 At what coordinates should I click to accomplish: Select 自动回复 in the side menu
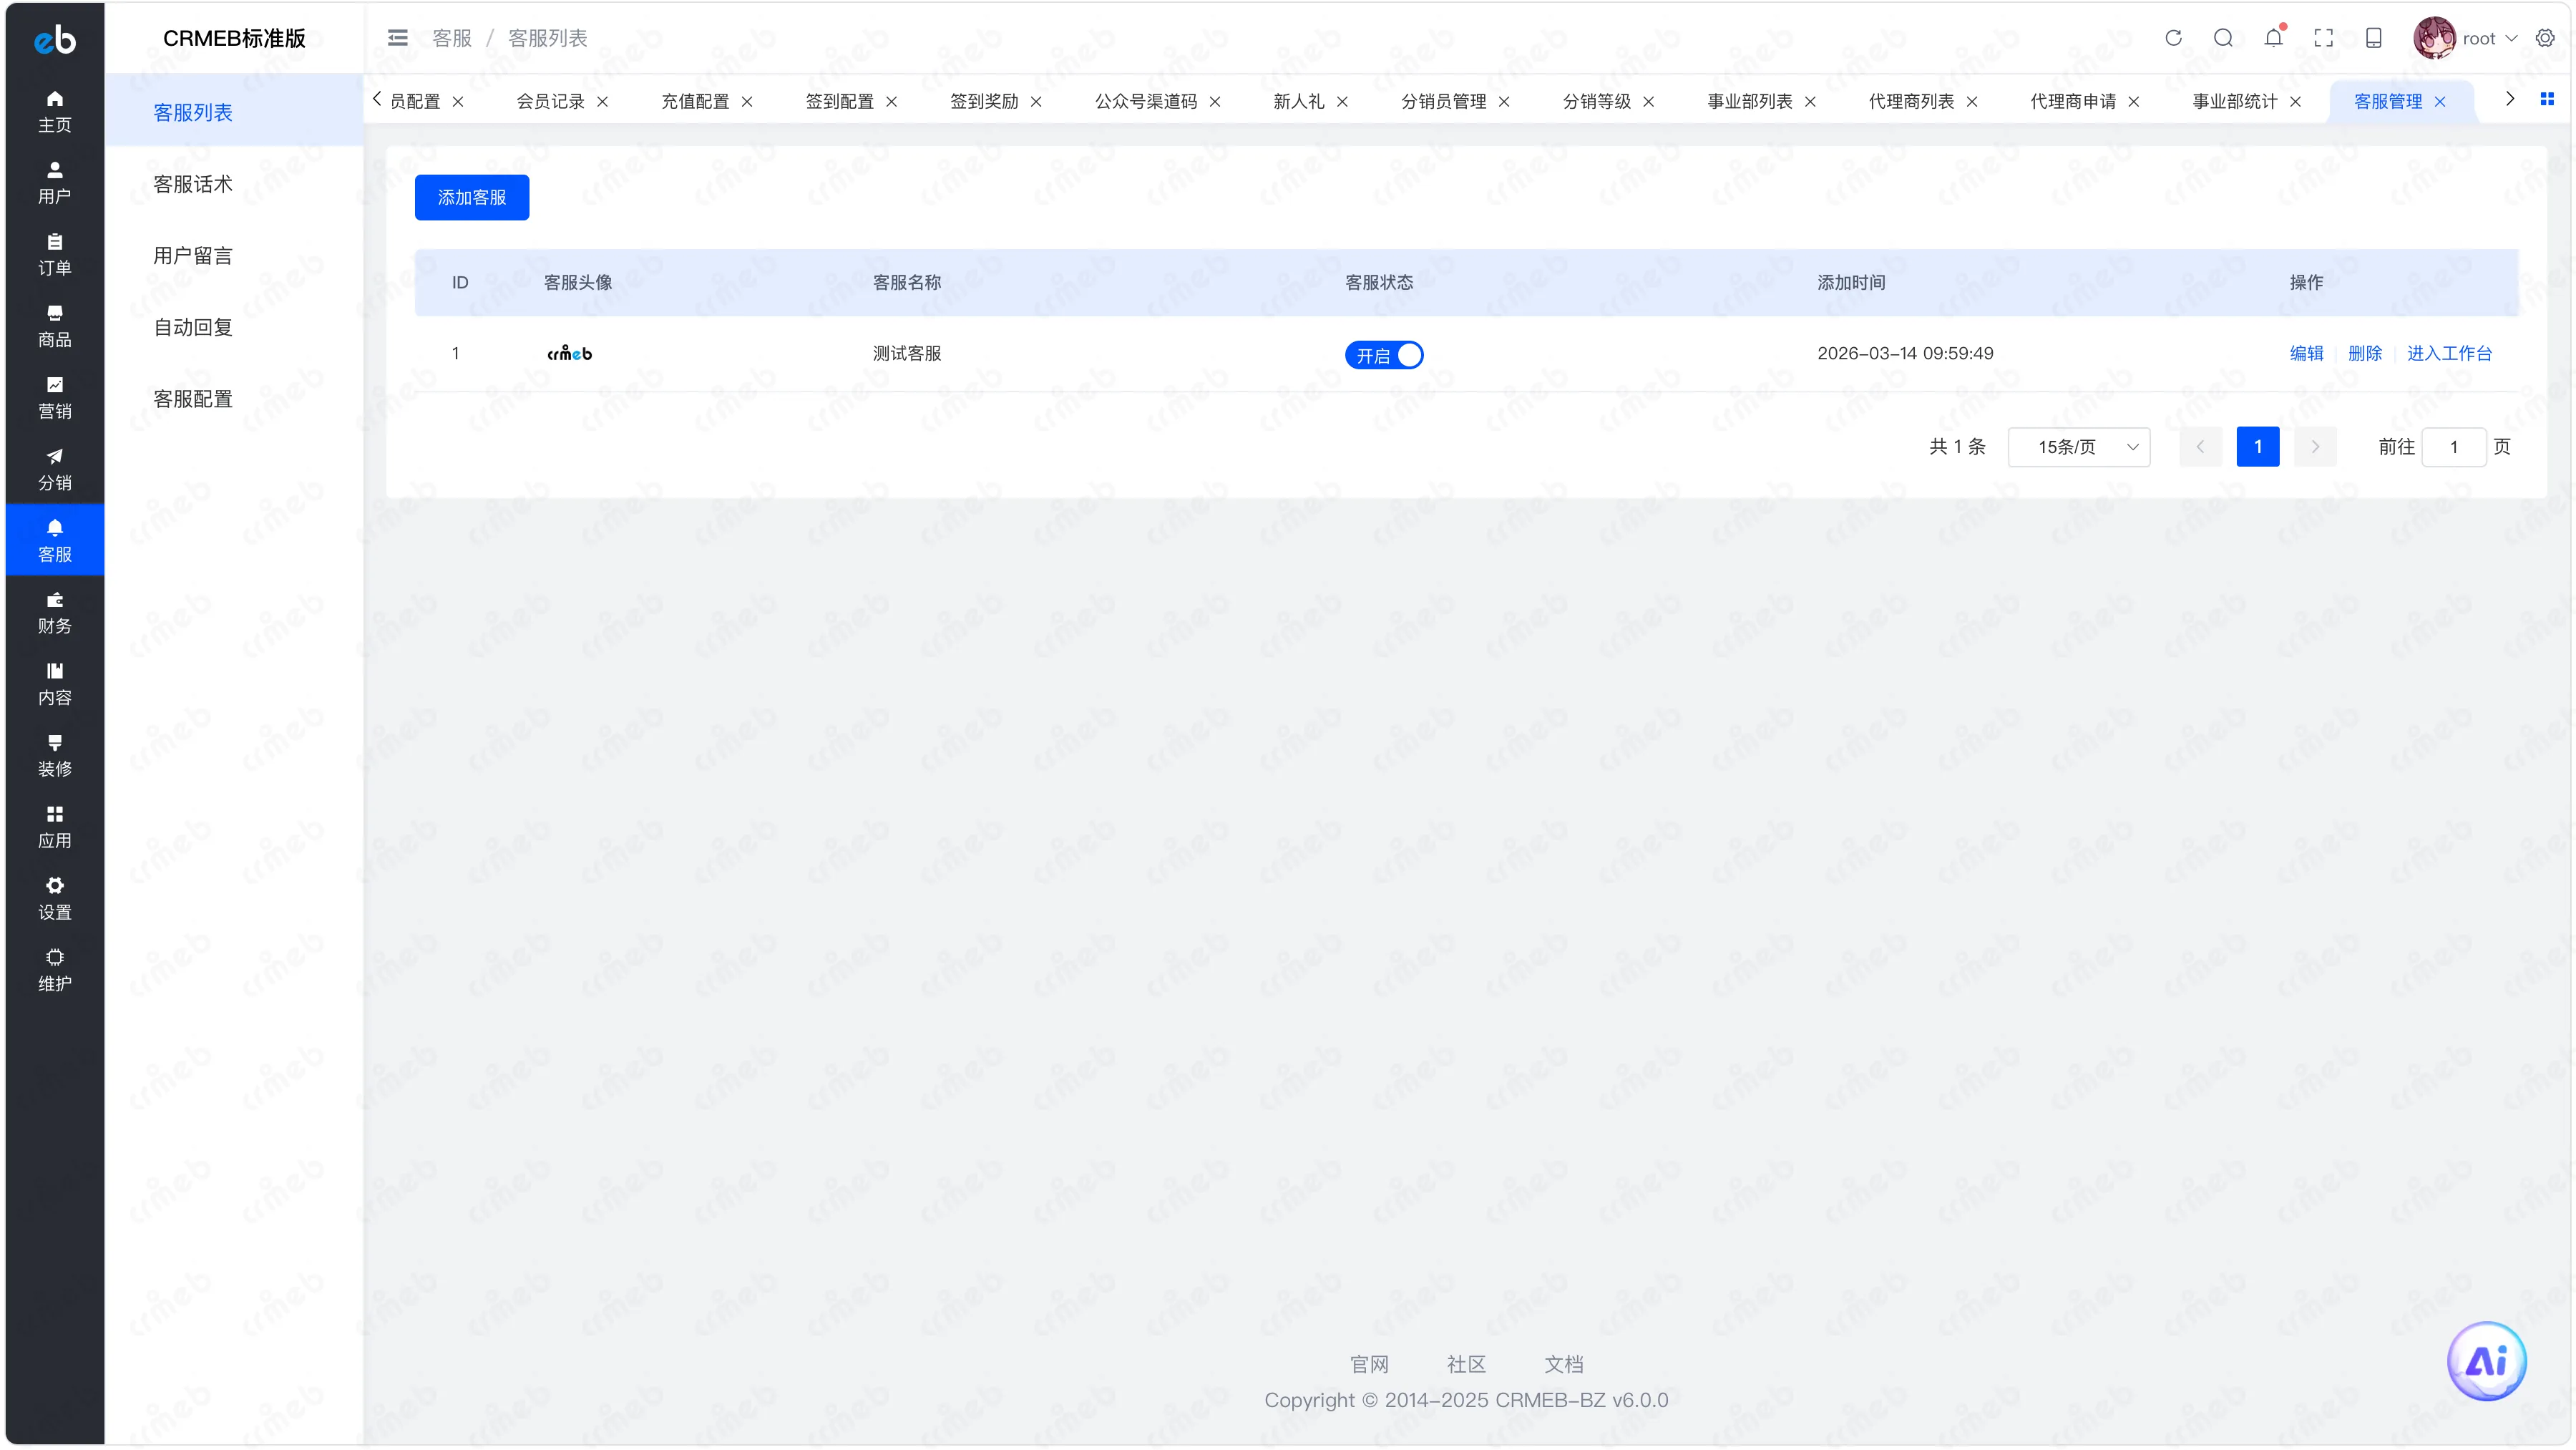tap(234, 327)
